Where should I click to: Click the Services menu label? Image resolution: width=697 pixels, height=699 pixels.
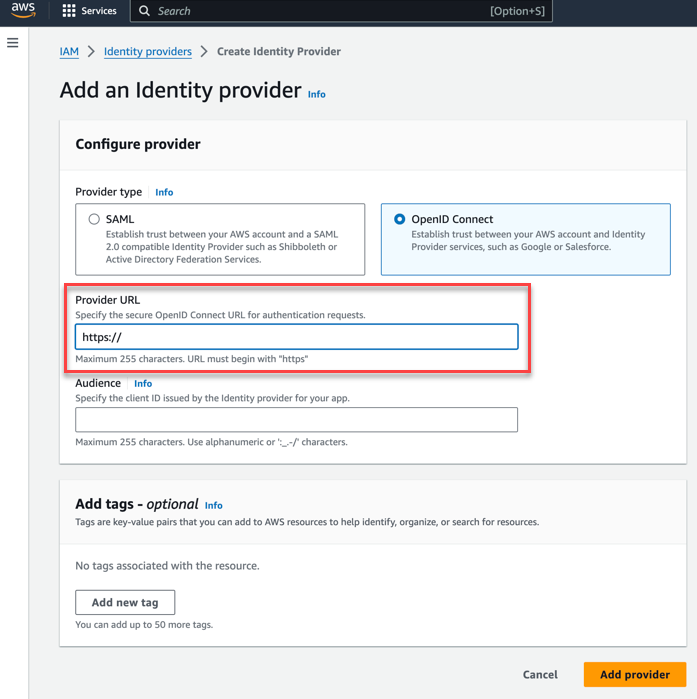(99, 11)
